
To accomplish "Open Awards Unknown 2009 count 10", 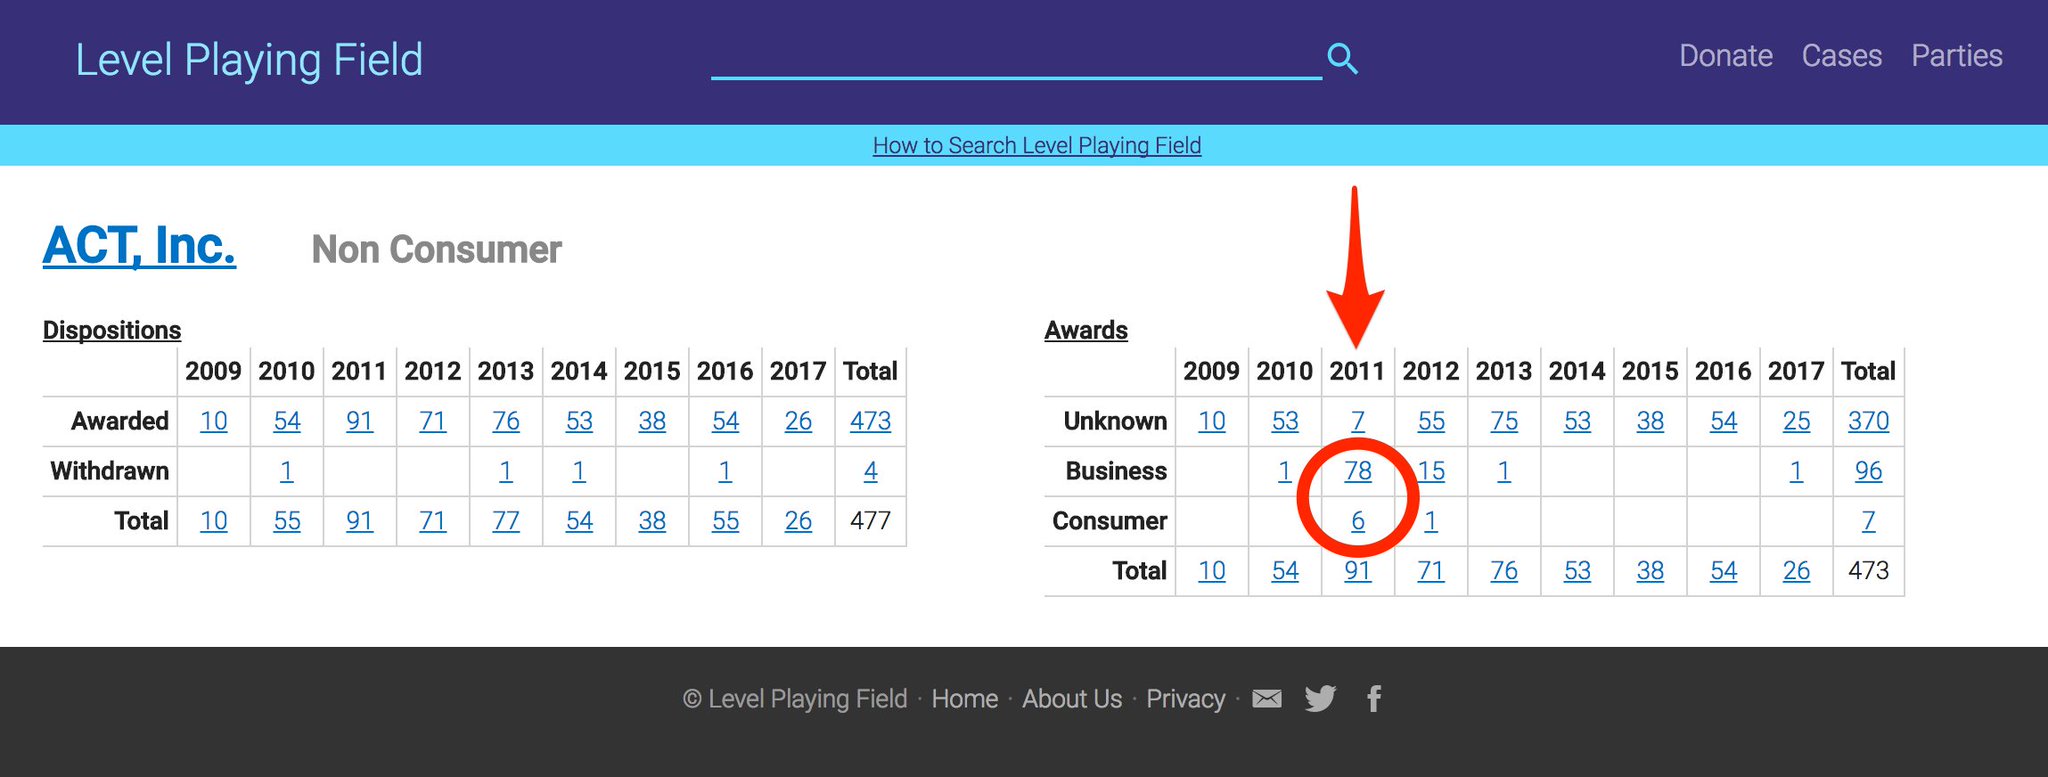I will coord(1212,421).
